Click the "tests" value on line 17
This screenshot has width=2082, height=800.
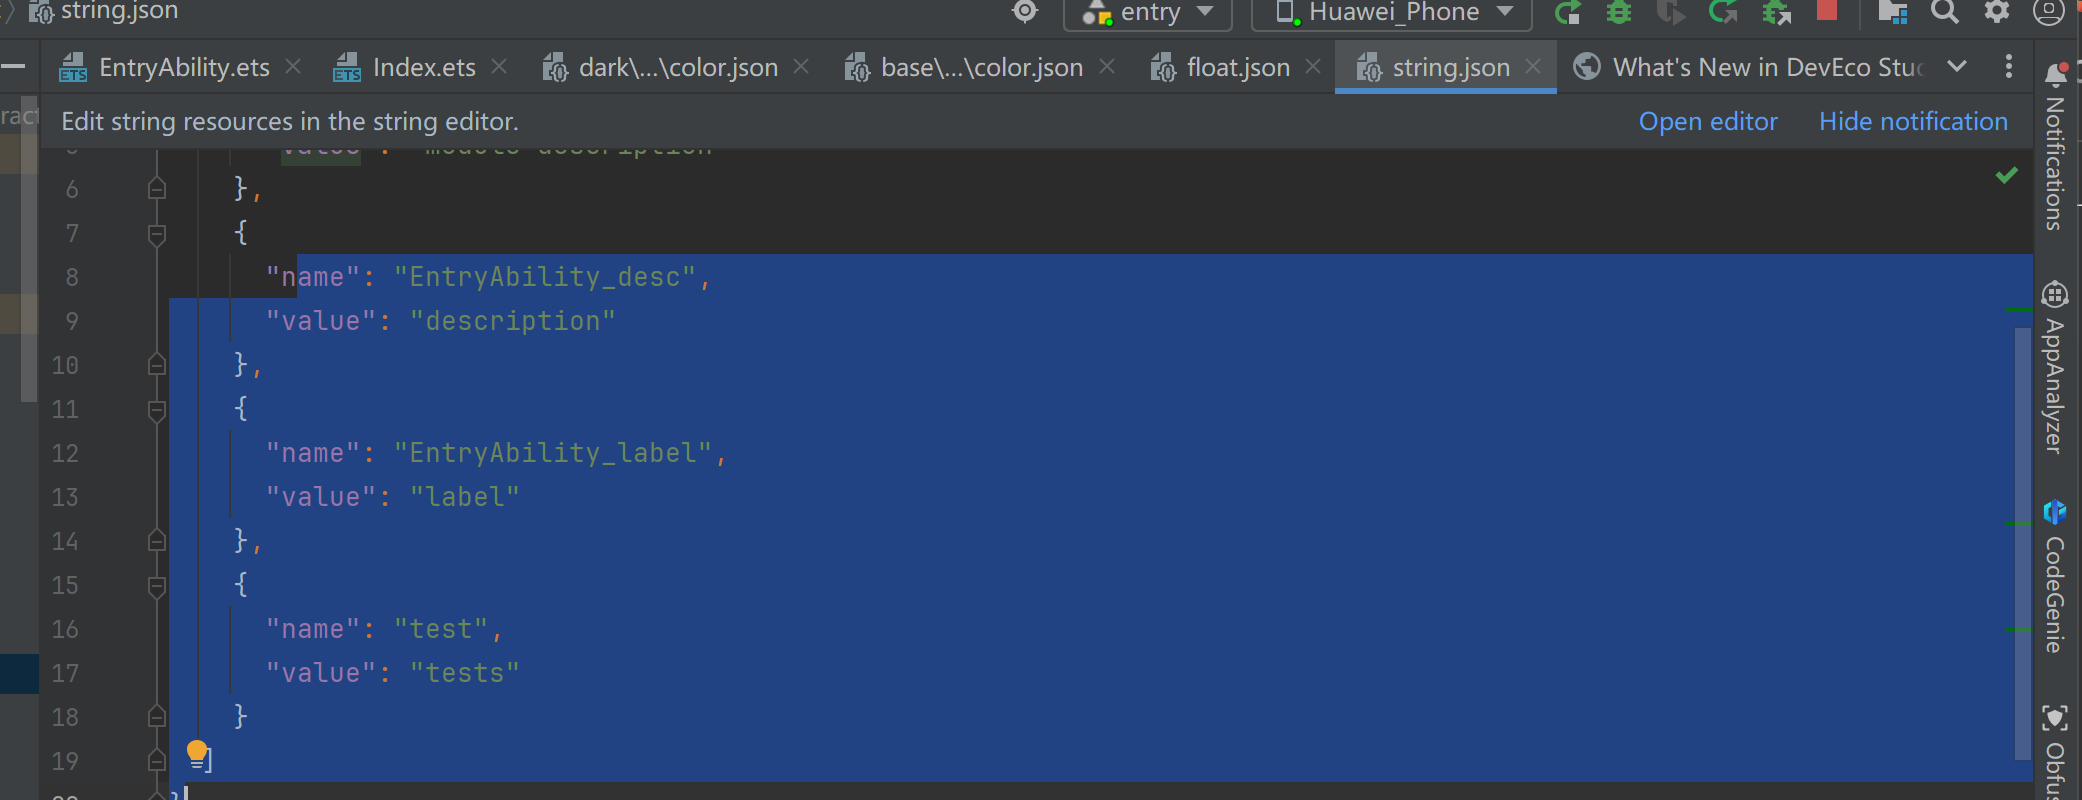tap(464, 673)
